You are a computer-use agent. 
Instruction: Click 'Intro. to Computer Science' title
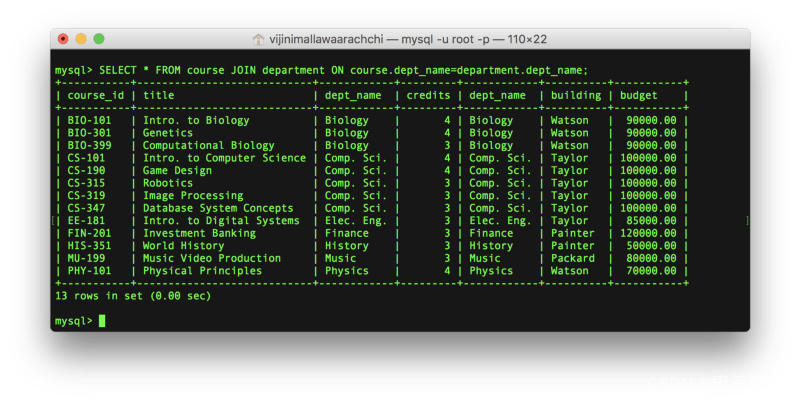pyautogui.click(x=224, y=158)
